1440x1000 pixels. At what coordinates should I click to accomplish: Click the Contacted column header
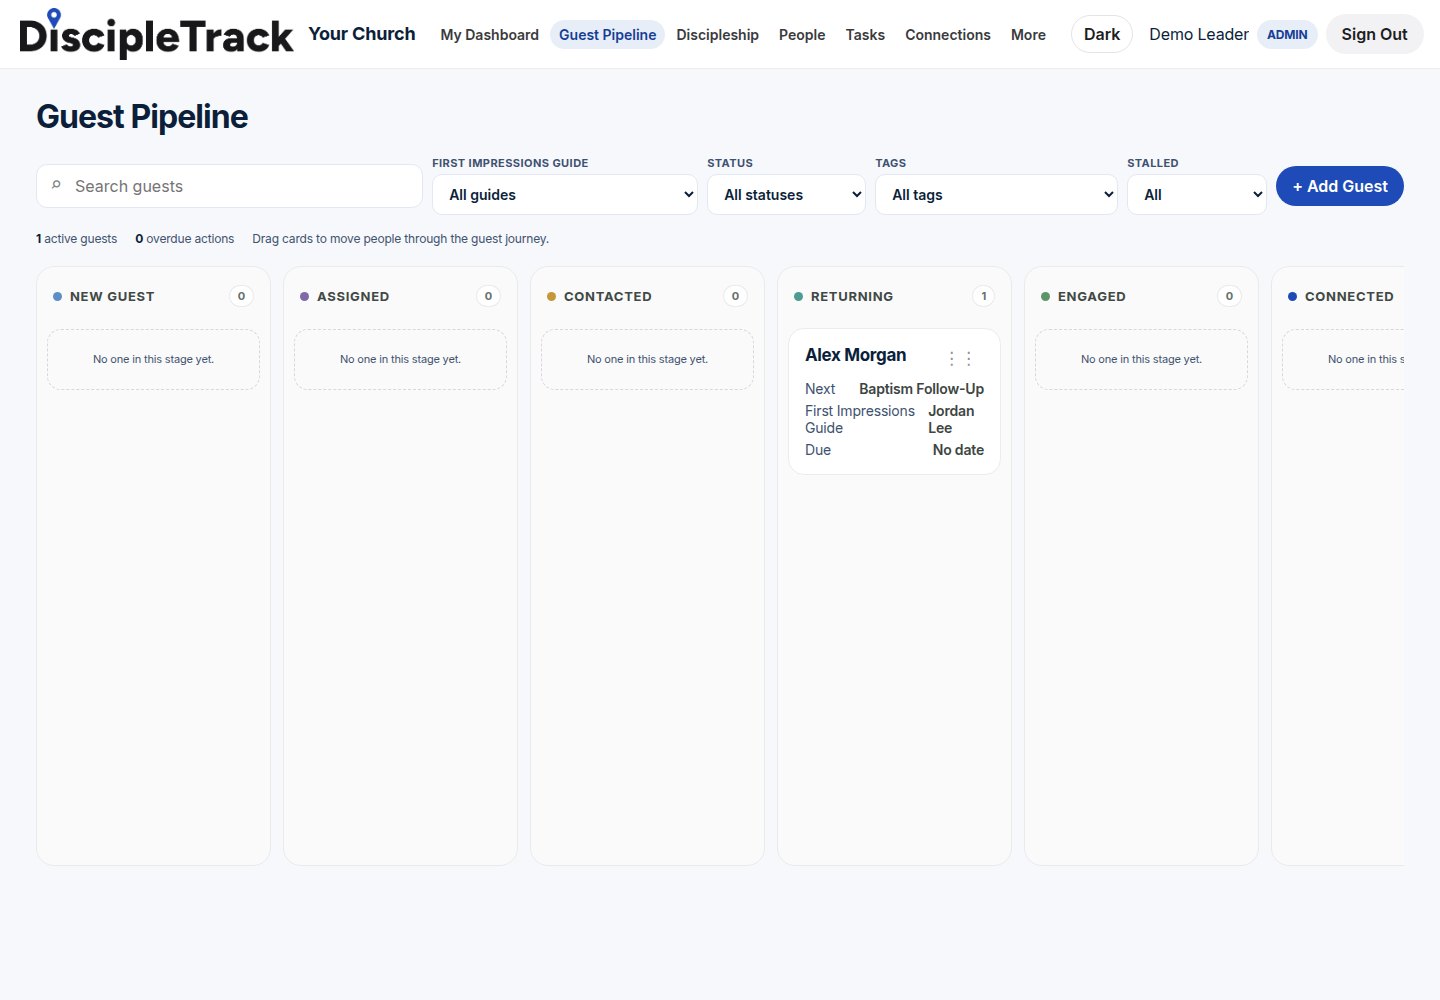pos(607,296)
